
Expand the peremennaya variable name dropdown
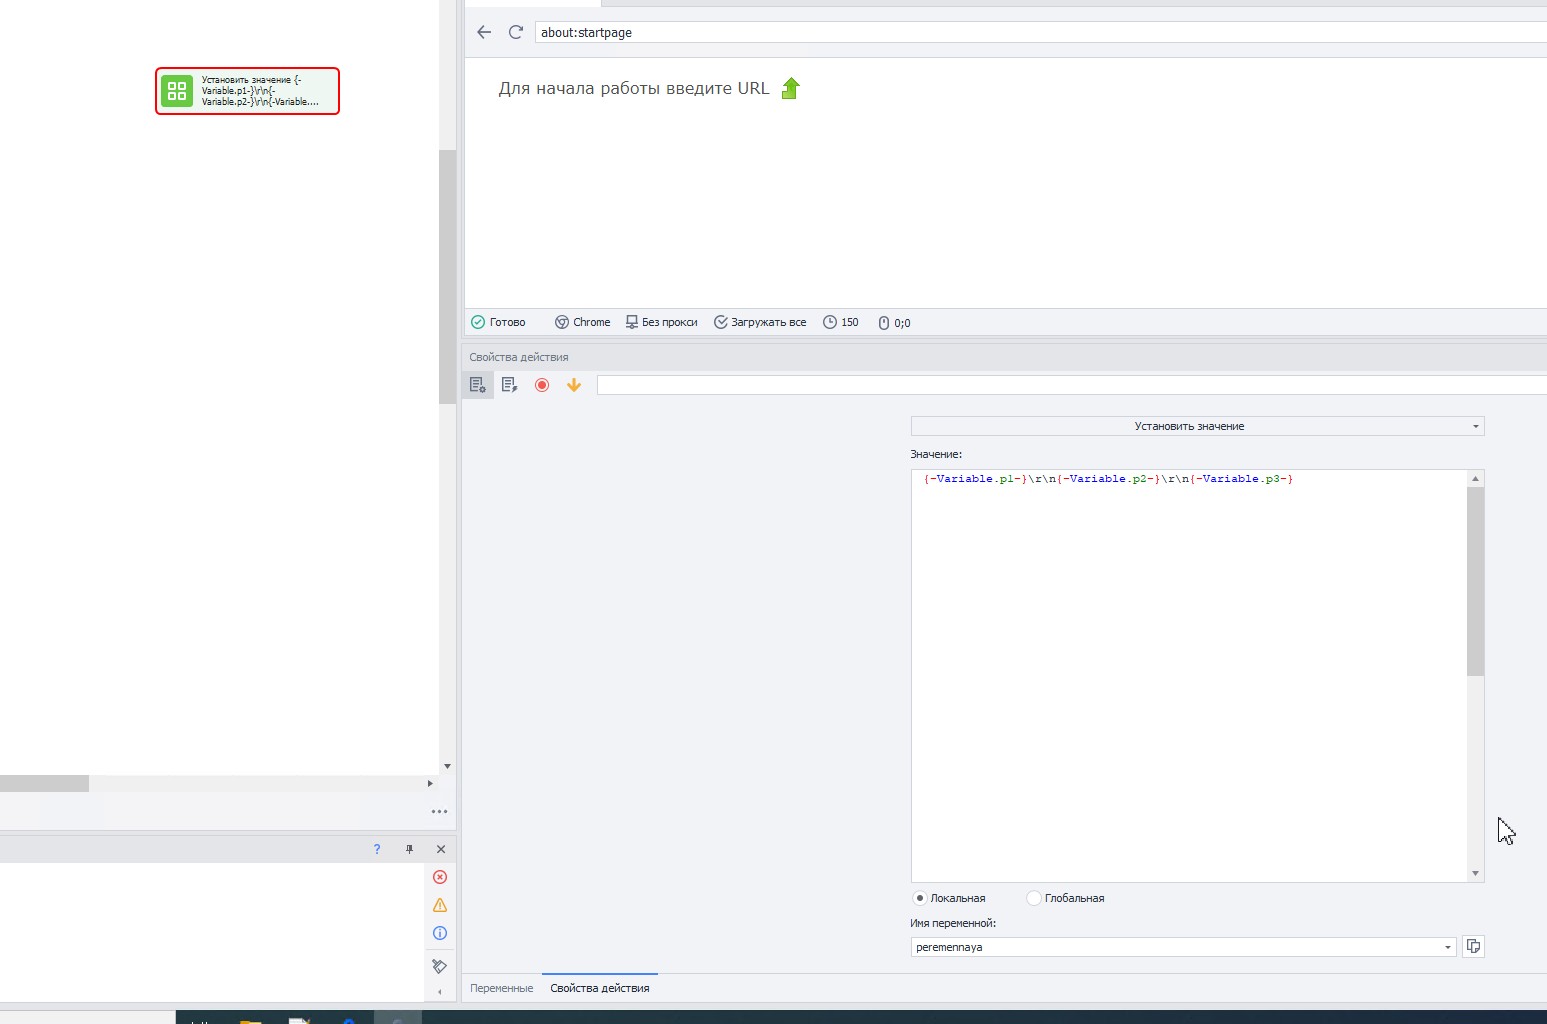[1447, 947]
